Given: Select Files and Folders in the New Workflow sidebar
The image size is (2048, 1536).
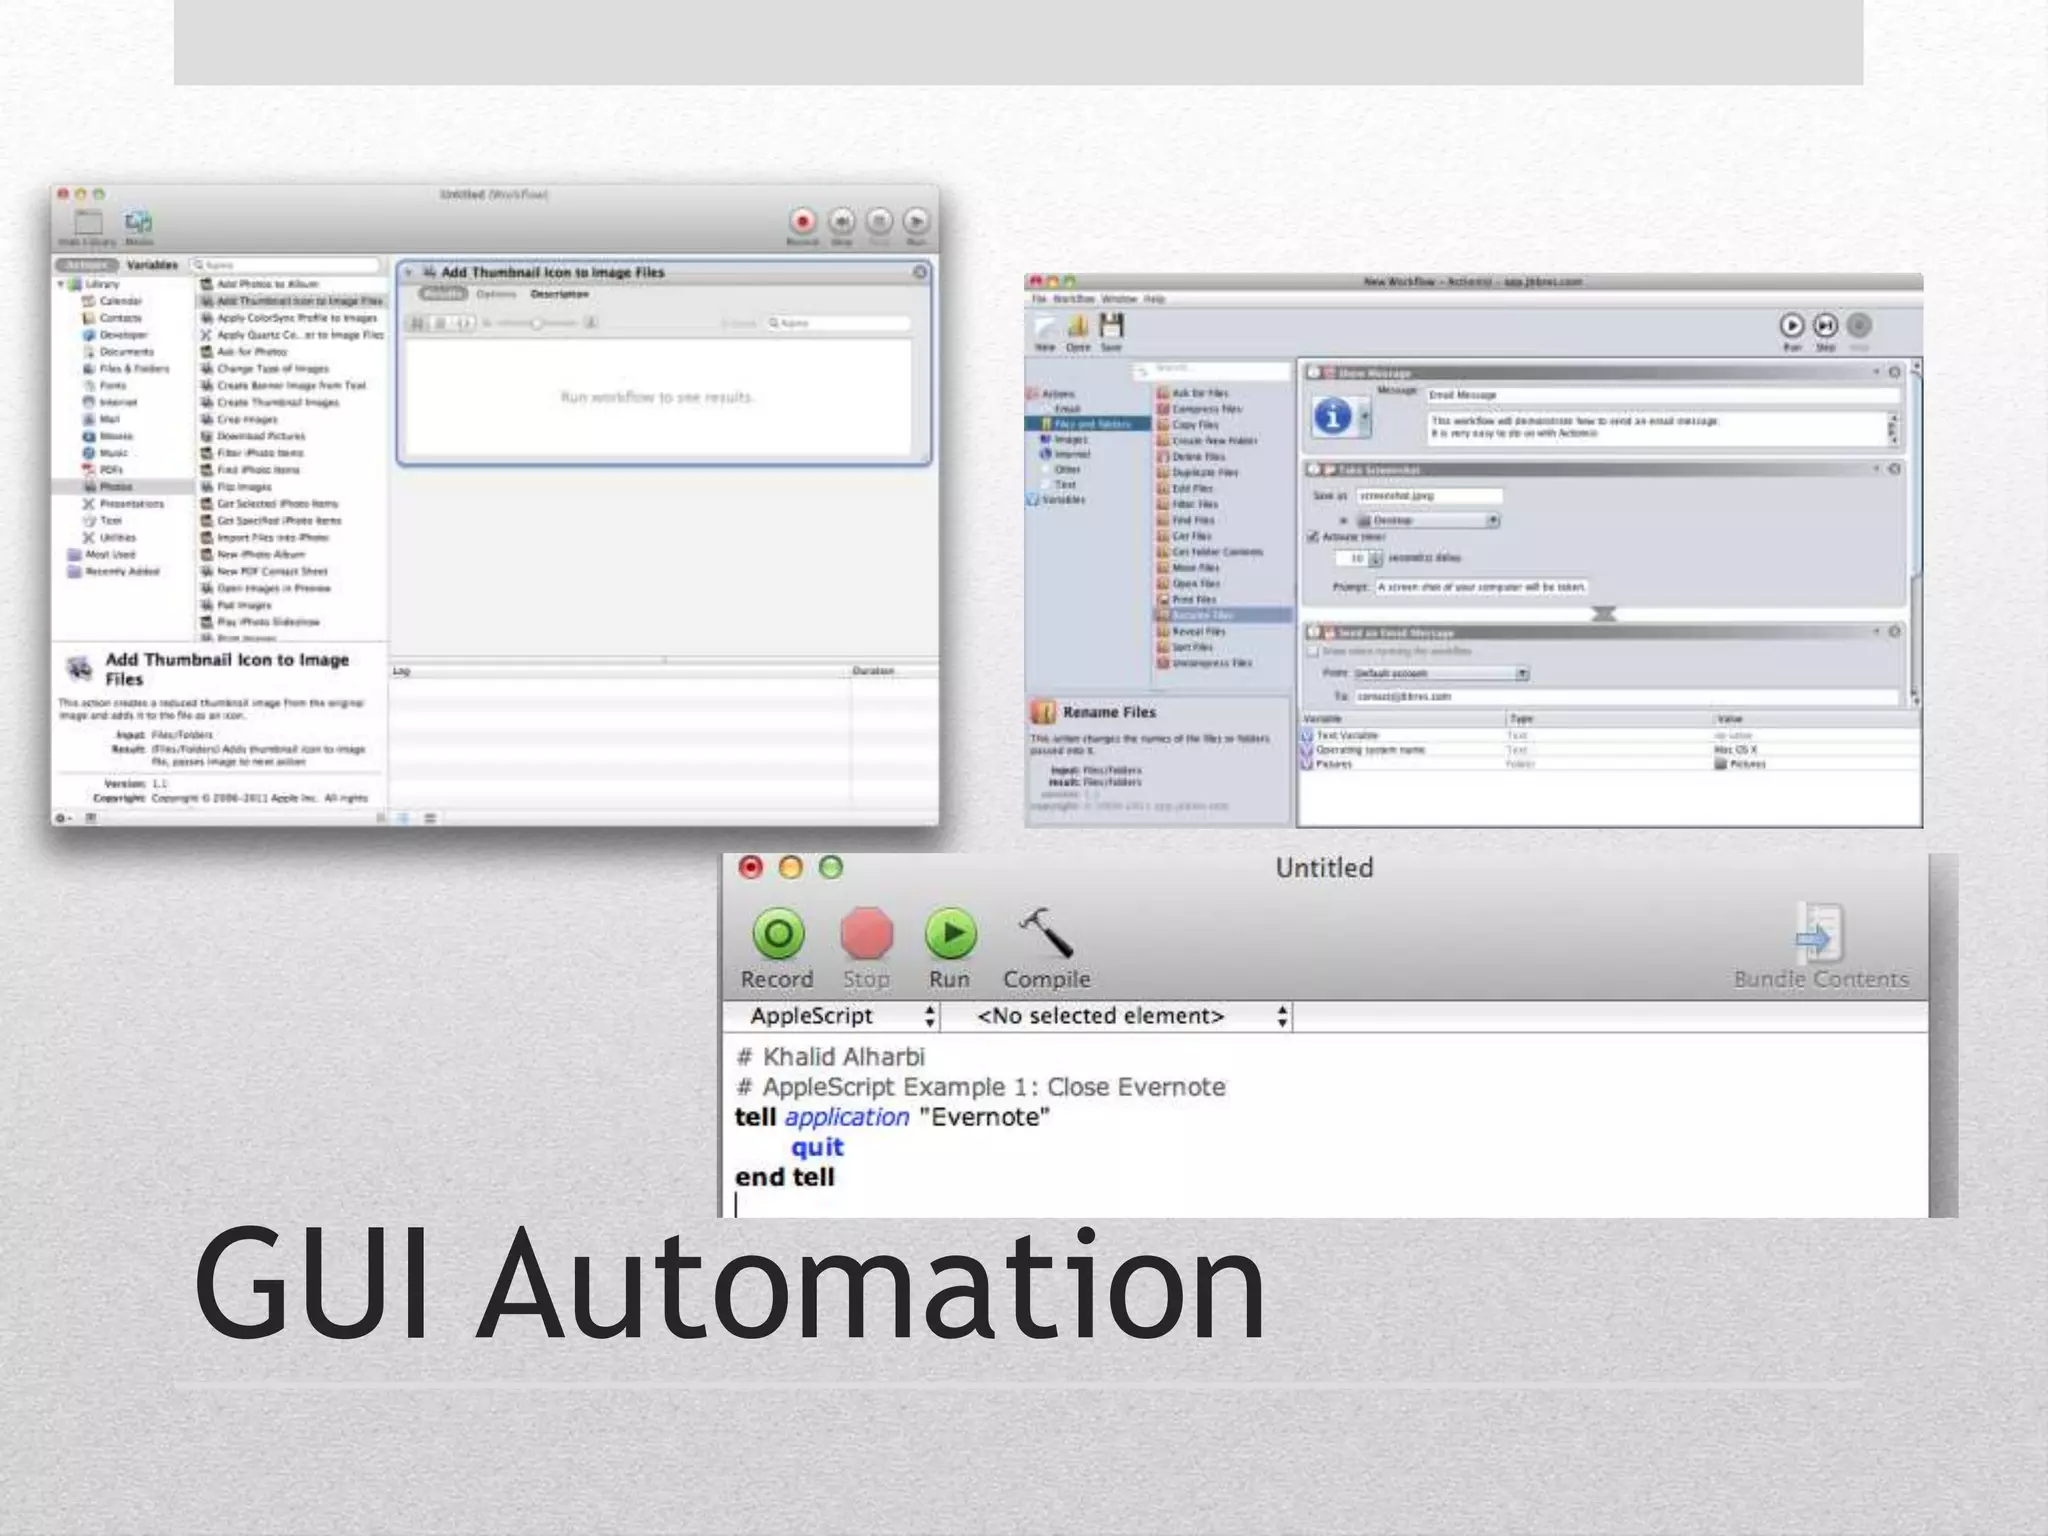Looking at the screenshot, I should 1088,424.
